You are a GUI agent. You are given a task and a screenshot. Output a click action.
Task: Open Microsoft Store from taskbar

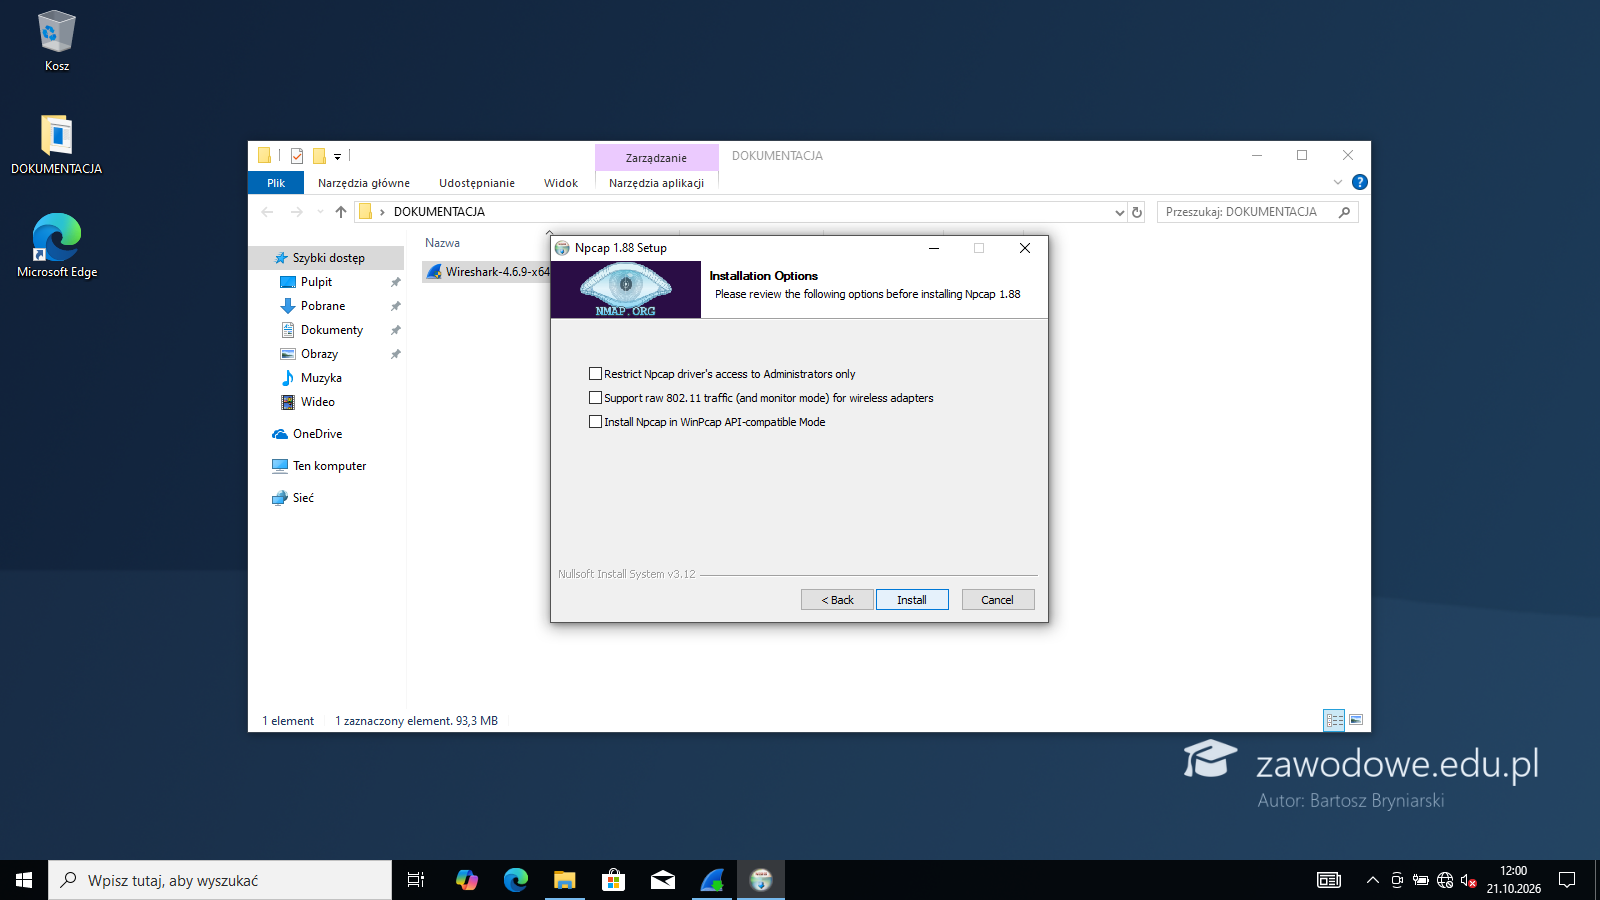pos(614,880)
